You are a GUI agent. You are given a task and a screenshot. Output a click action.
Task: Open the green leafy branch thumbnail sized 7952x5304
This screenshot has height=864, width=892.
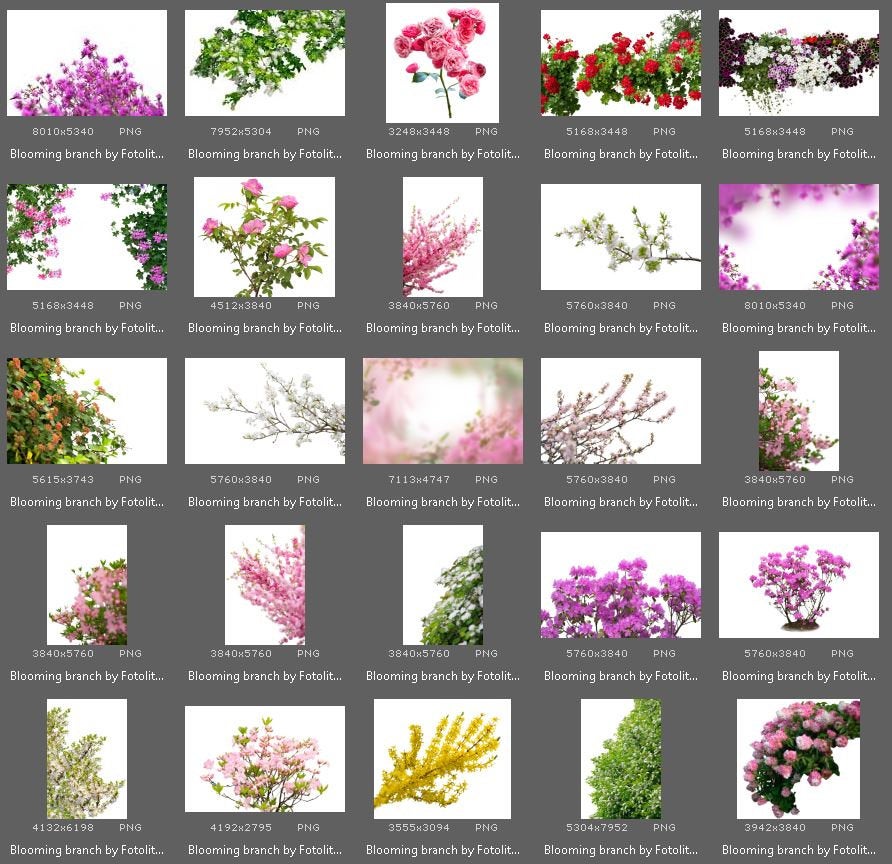pos(265,63)
